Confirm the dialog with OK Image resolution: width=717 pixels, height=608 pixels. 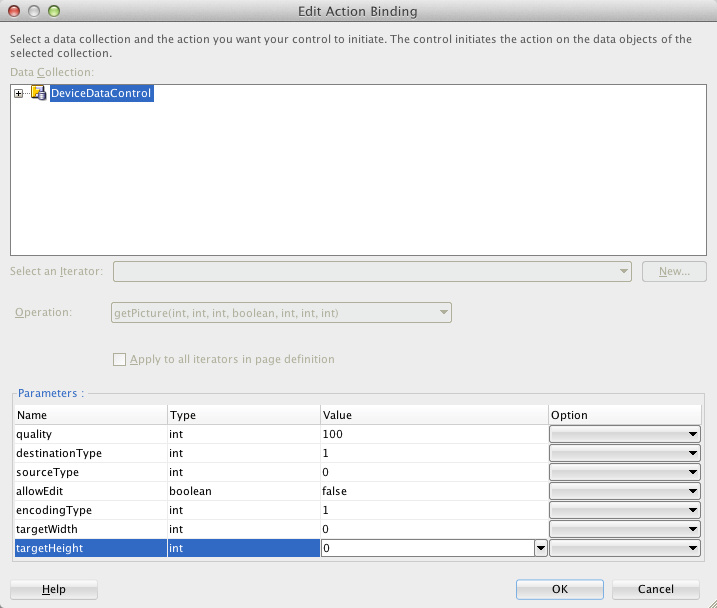[x=560, y=590]
